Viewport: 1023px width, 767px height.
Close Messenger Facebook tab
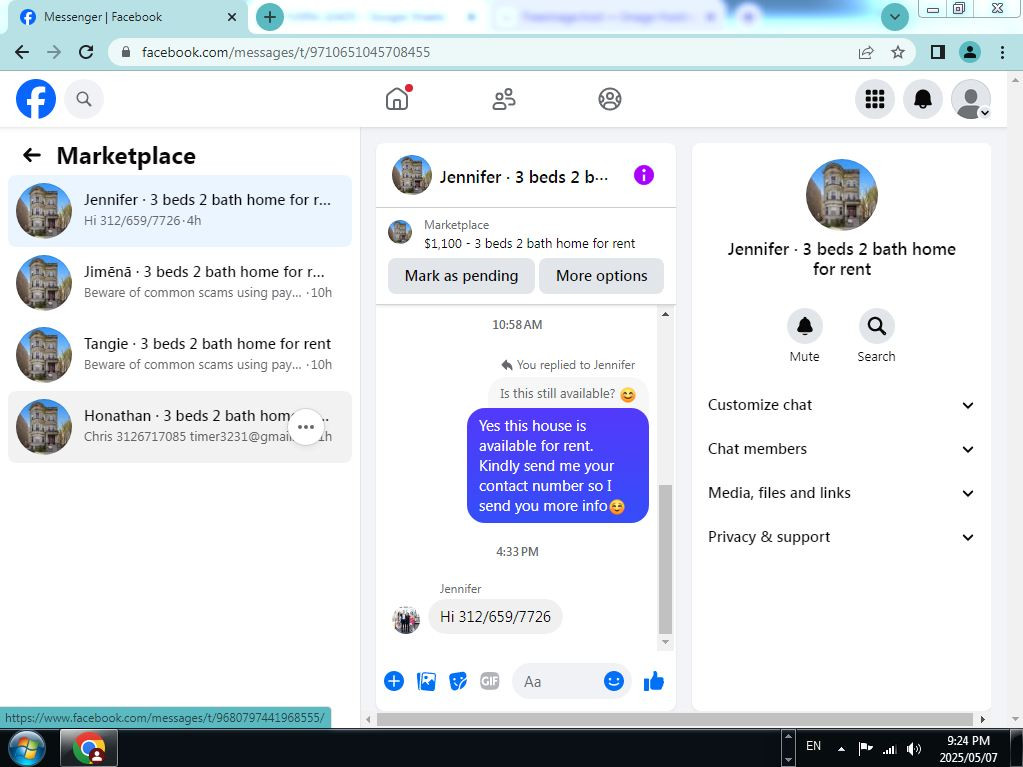pyautogui.click(x=232, y=17)
